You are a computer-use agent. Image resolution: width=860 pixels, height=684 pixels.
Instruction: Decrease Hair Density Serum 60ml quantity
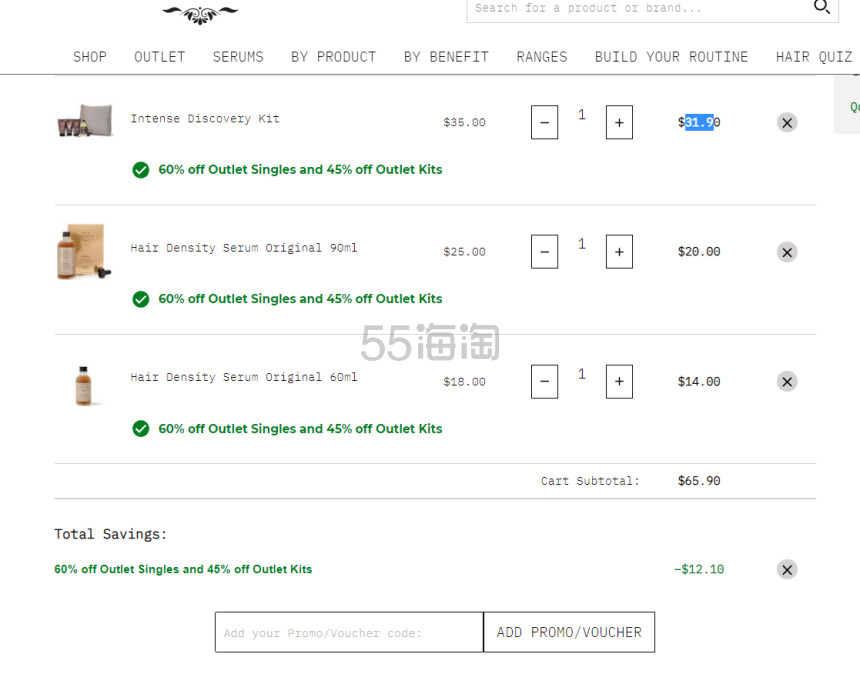pyautogui.click(x=544, y=381)
